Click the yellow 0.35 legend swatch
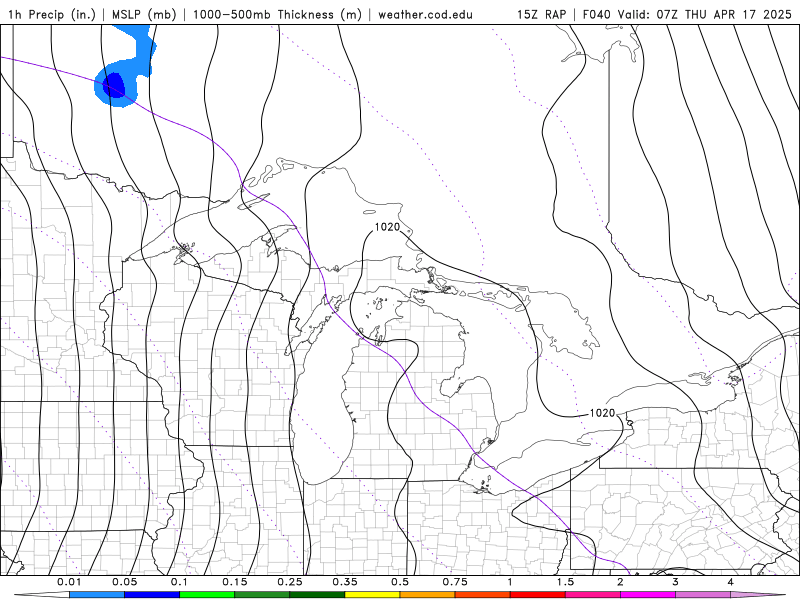The width and height of the screenshot is (800, 600). (x=372, y=595)
